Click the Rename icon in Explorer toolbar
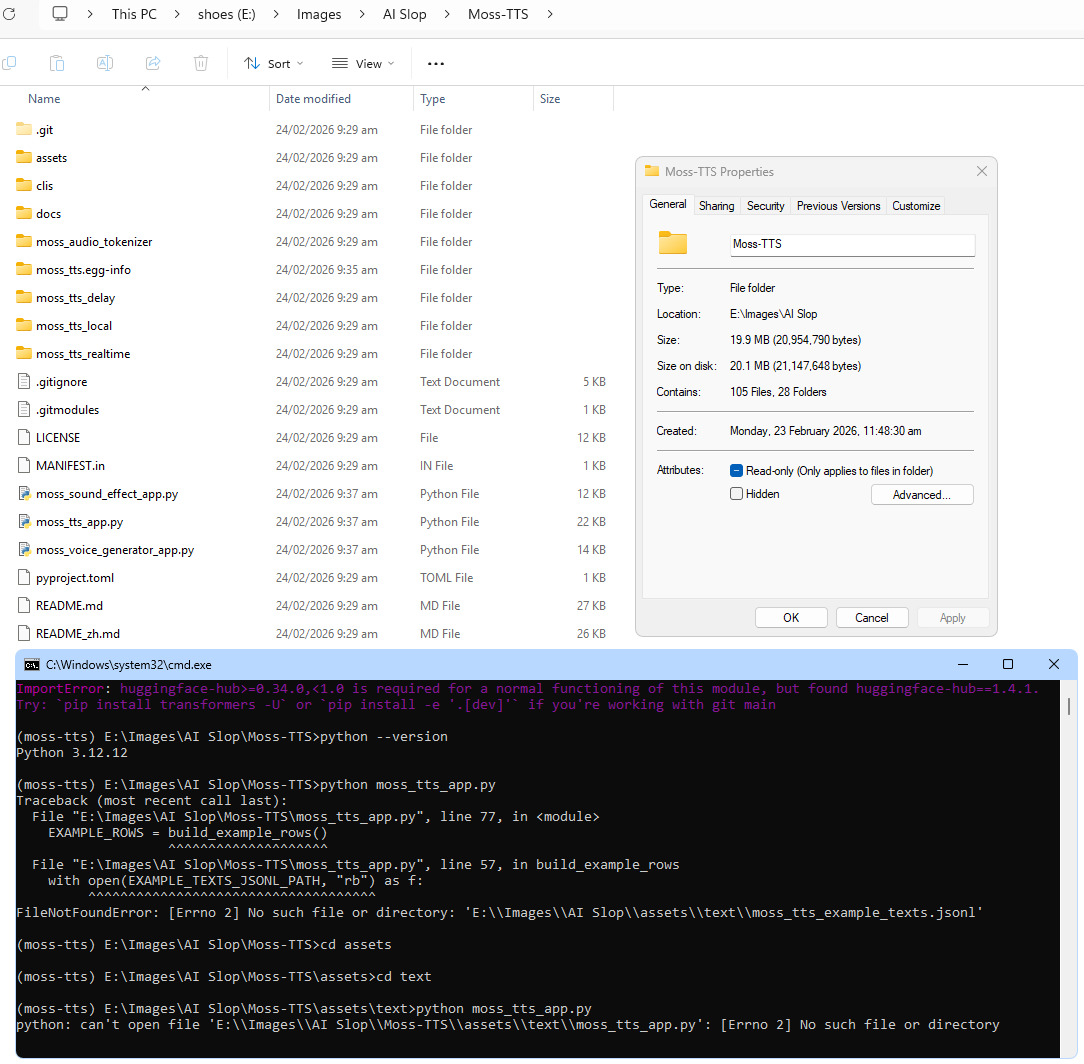1084x1064 pixels. [105, 64]
